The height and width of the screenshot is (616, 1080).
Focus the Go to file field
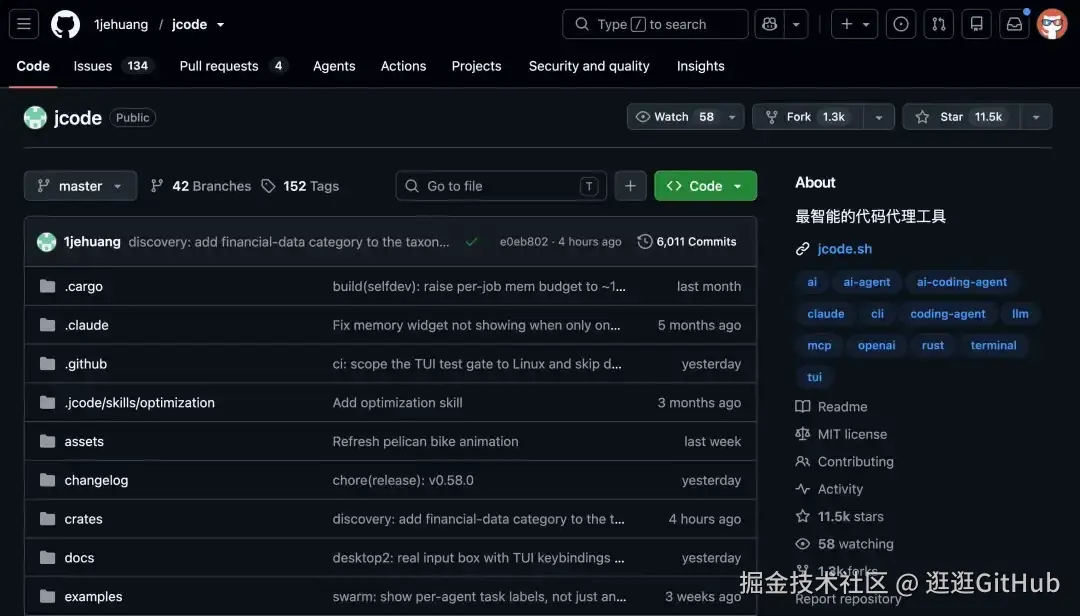click(x=501, y=186)
